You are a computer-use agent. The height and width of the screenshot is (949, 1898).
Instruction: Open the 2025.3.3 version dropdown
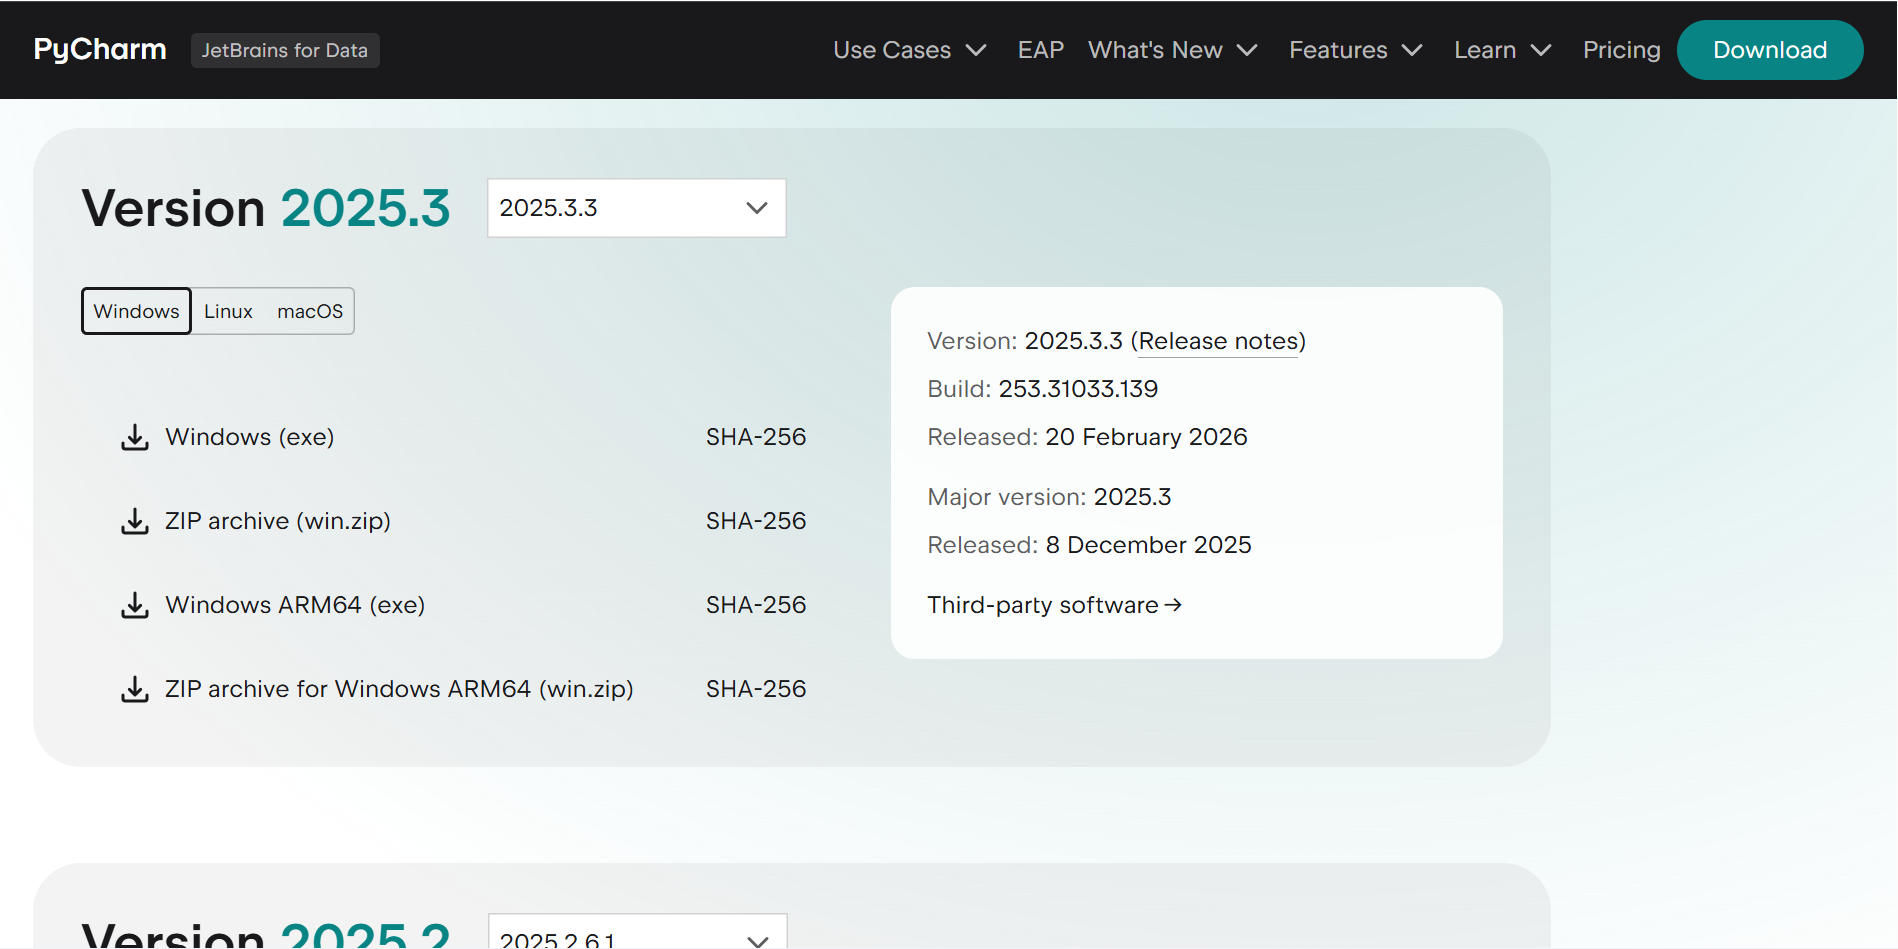coord(637,208)
